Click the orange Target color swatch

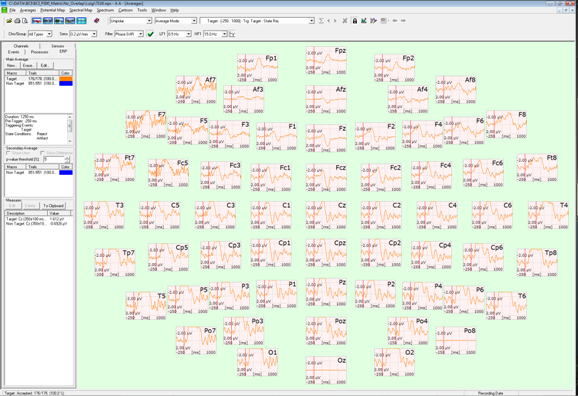pyautogui.click(x=66, y=79)
